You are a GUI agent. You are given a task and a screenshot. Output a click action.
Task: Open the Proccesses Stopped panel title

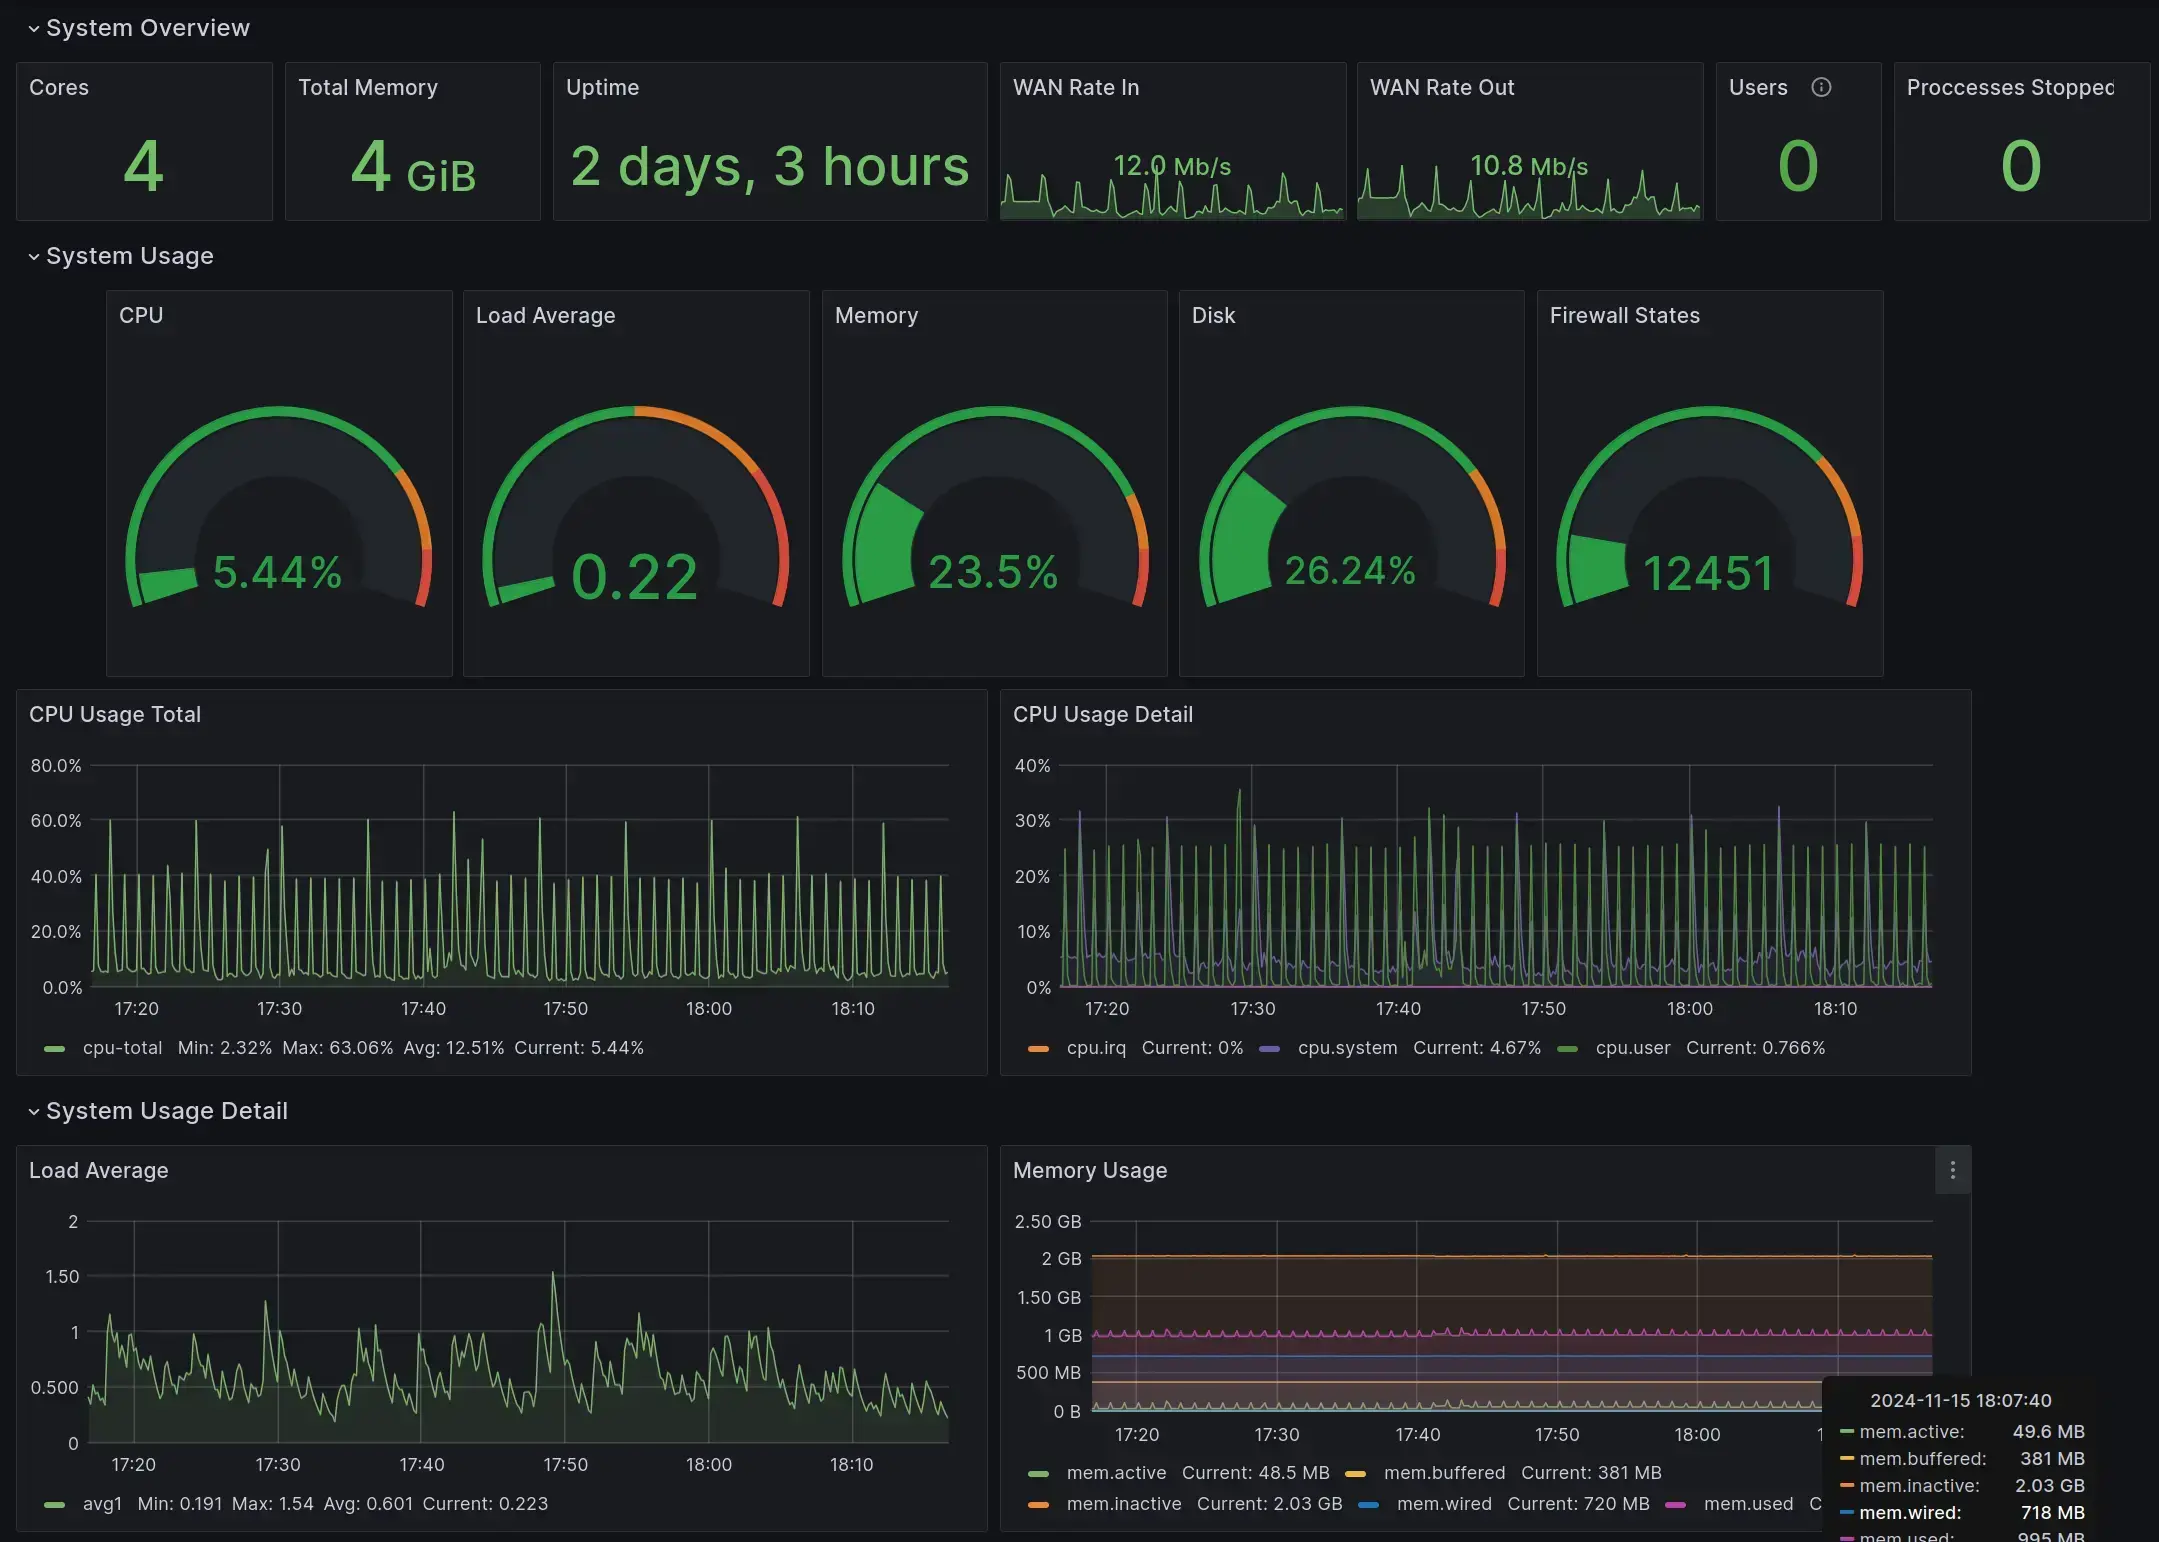[2010, 88]
